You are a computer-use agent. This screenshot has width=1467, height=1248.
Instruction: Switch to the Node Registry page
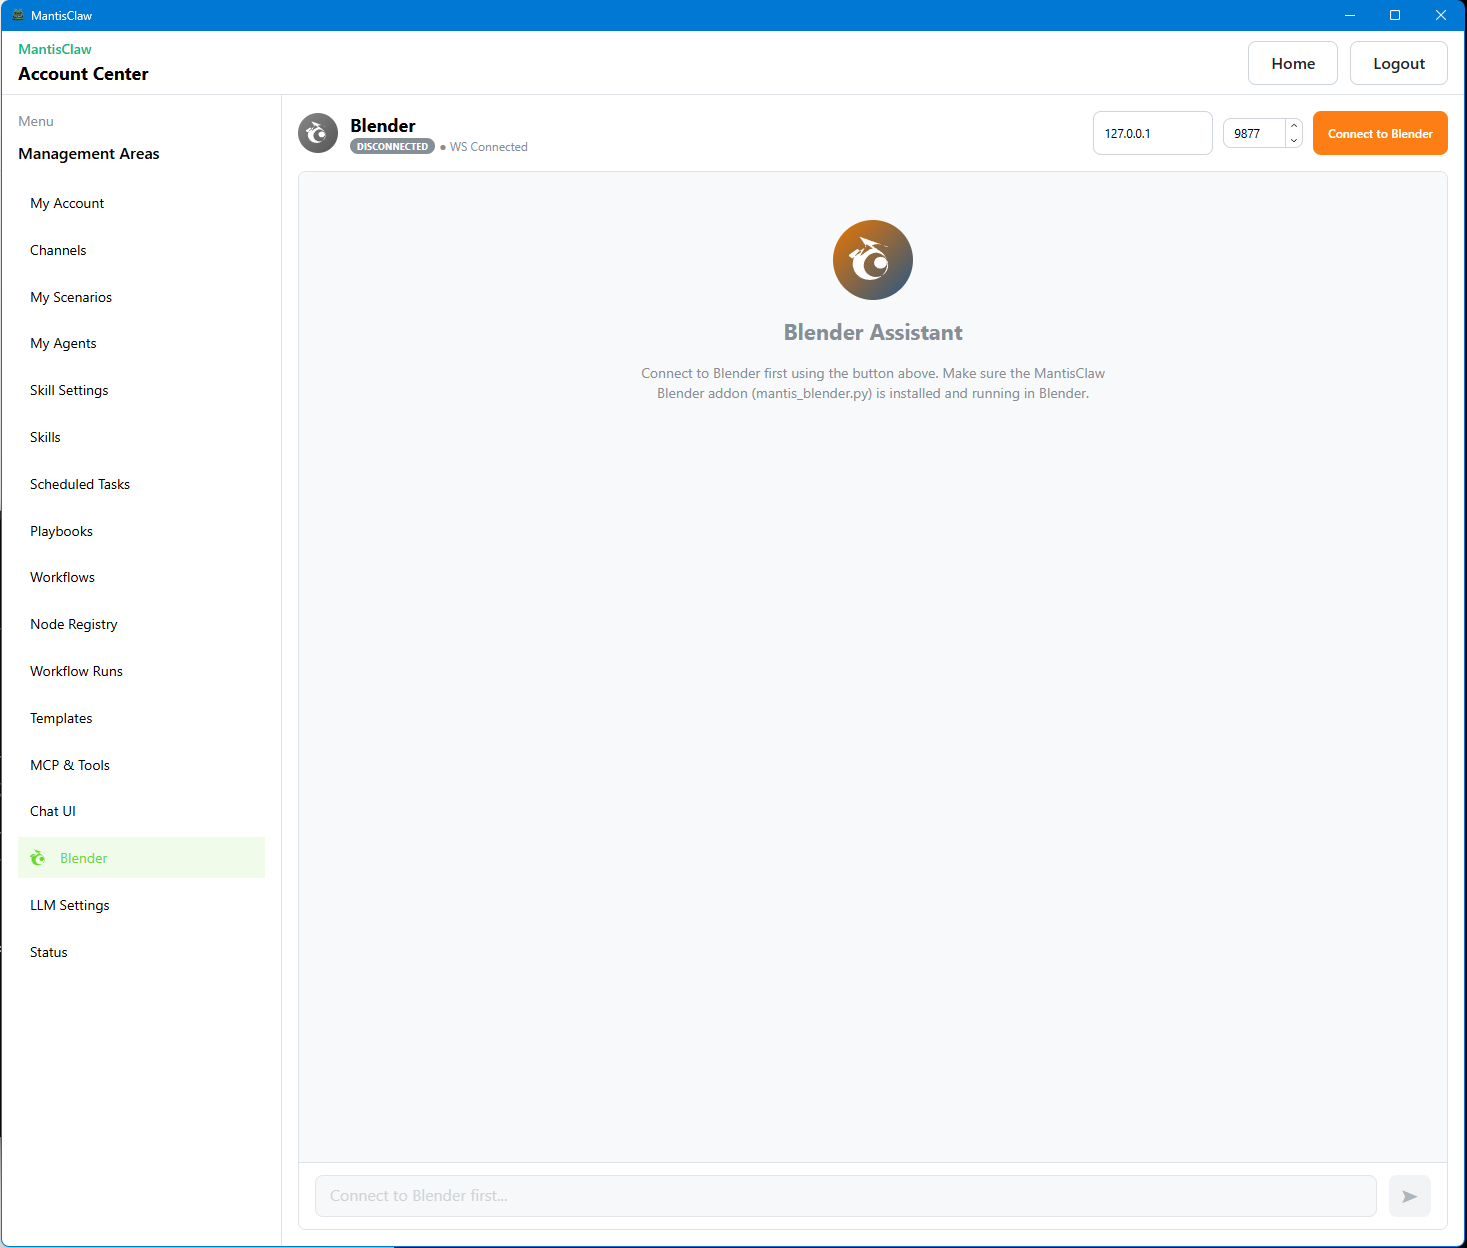click(74, 624)
